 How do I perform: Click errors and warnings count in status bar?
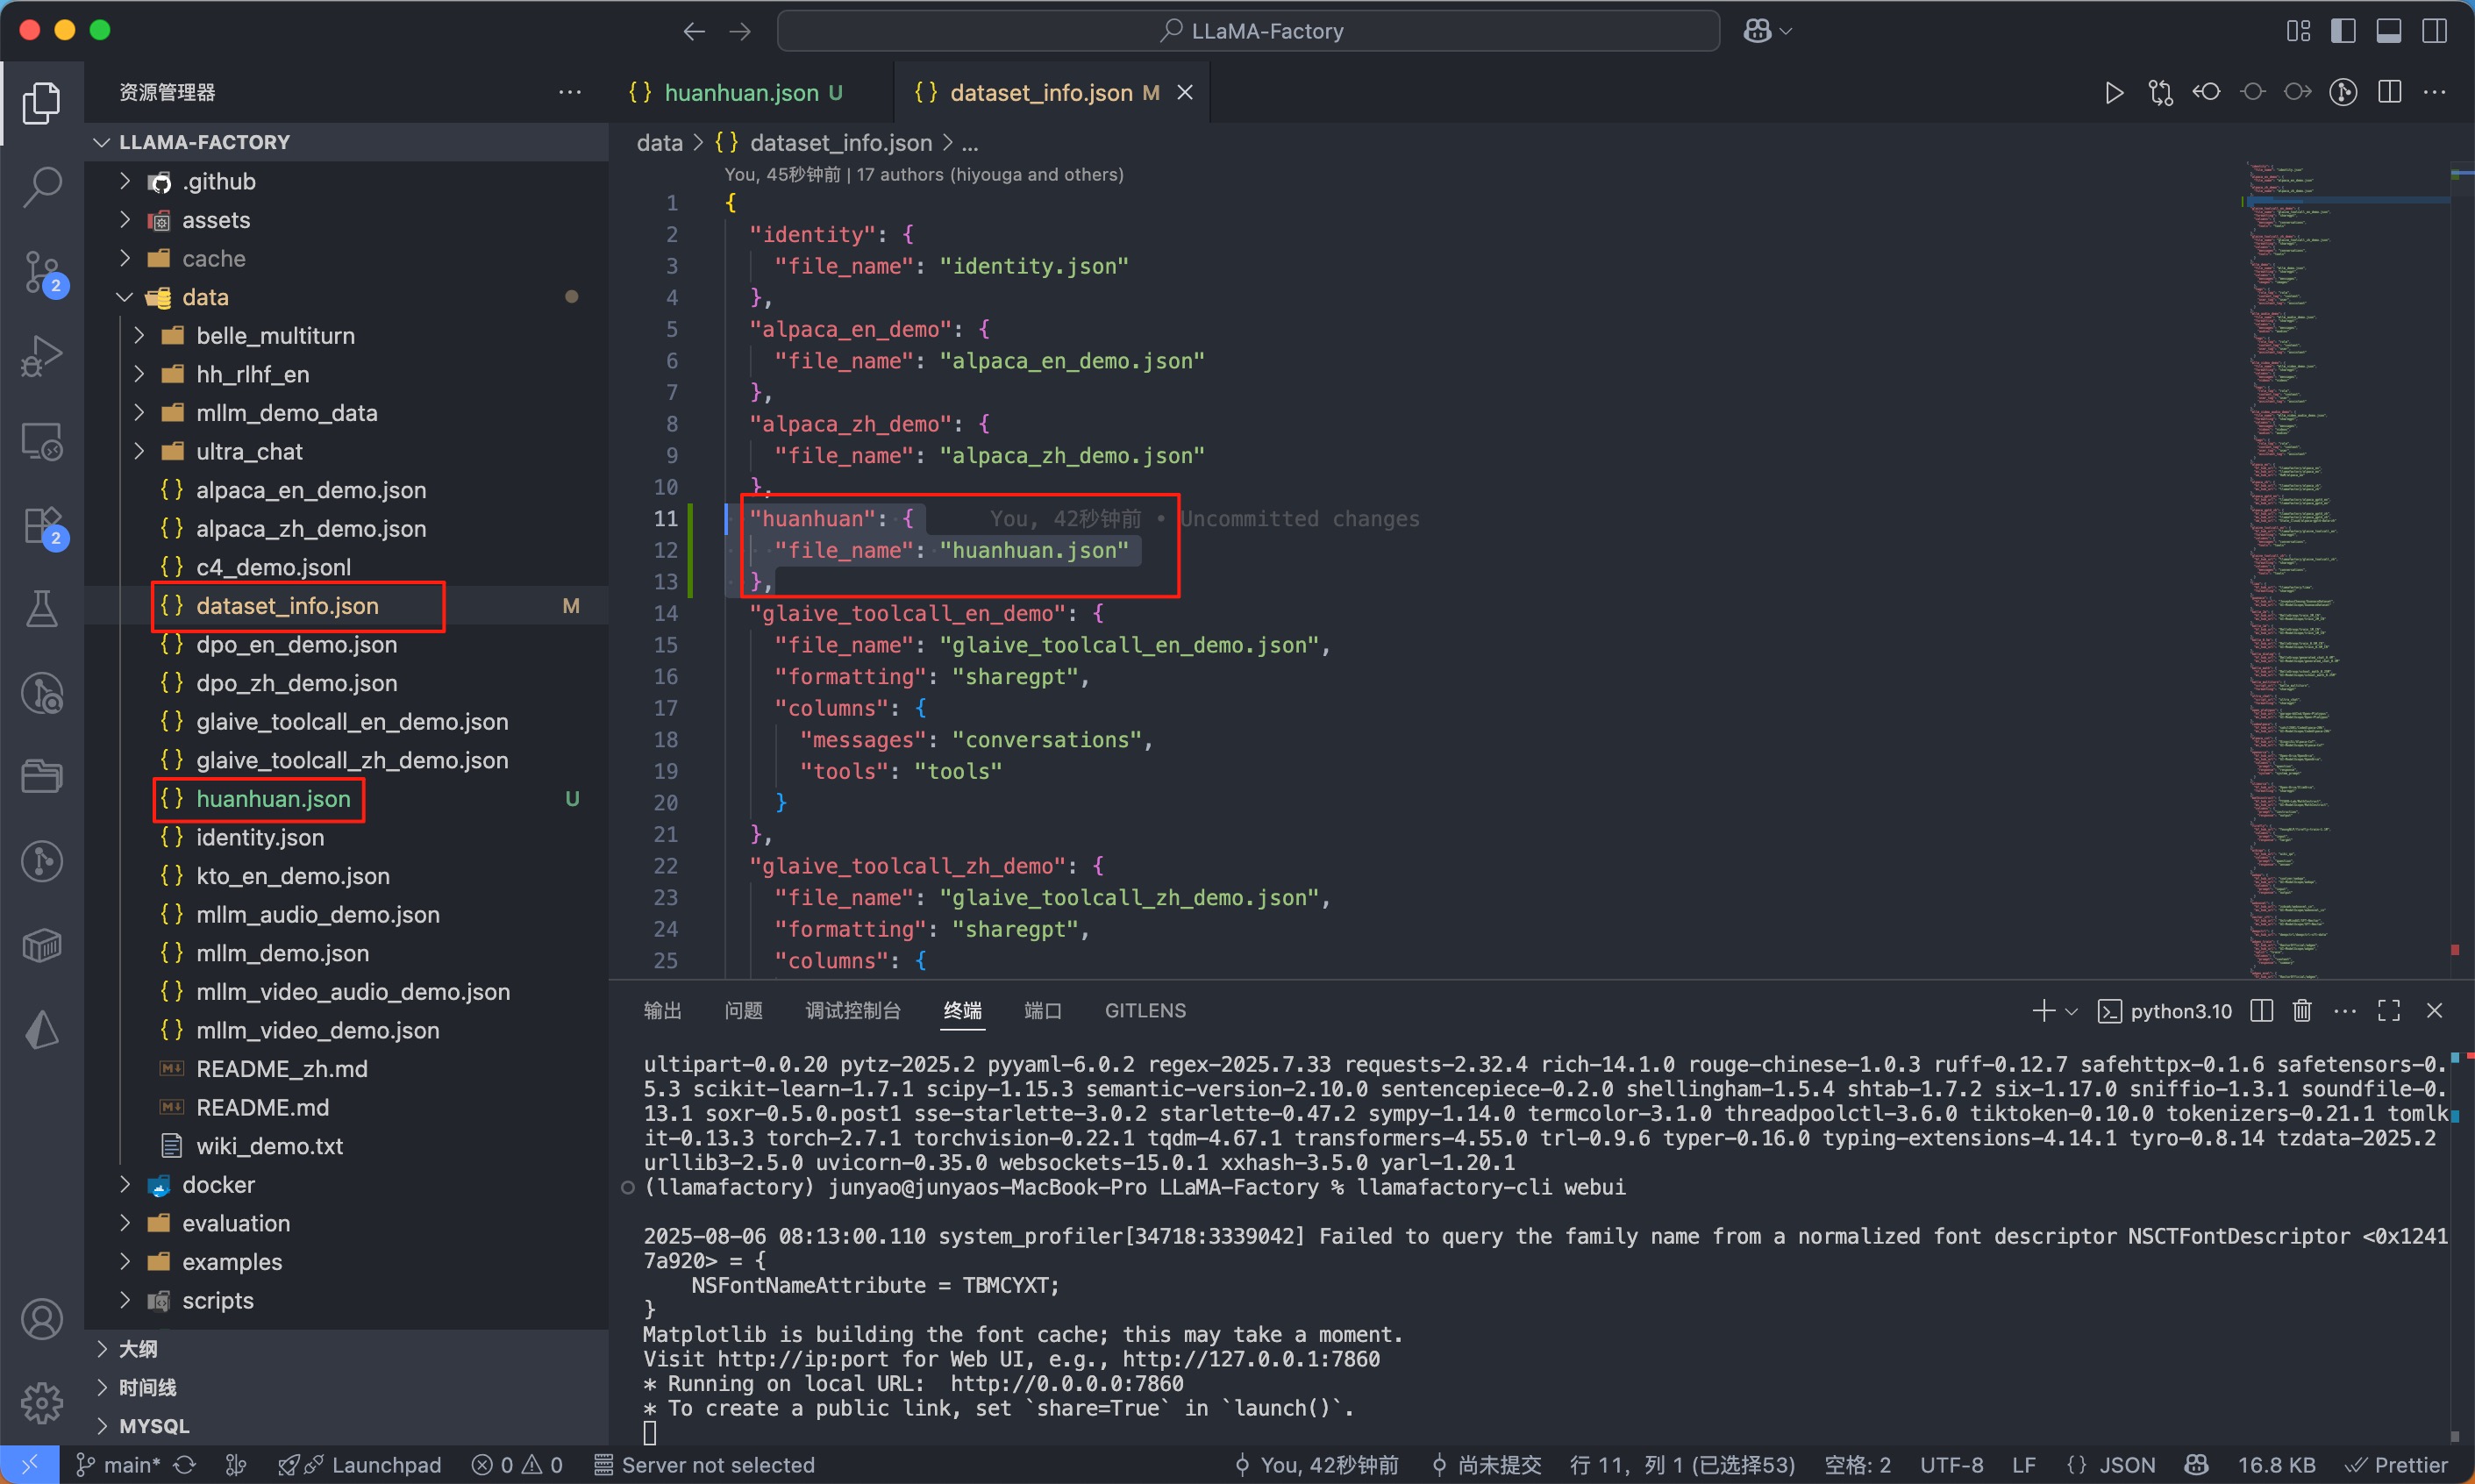coord(518,1465)
